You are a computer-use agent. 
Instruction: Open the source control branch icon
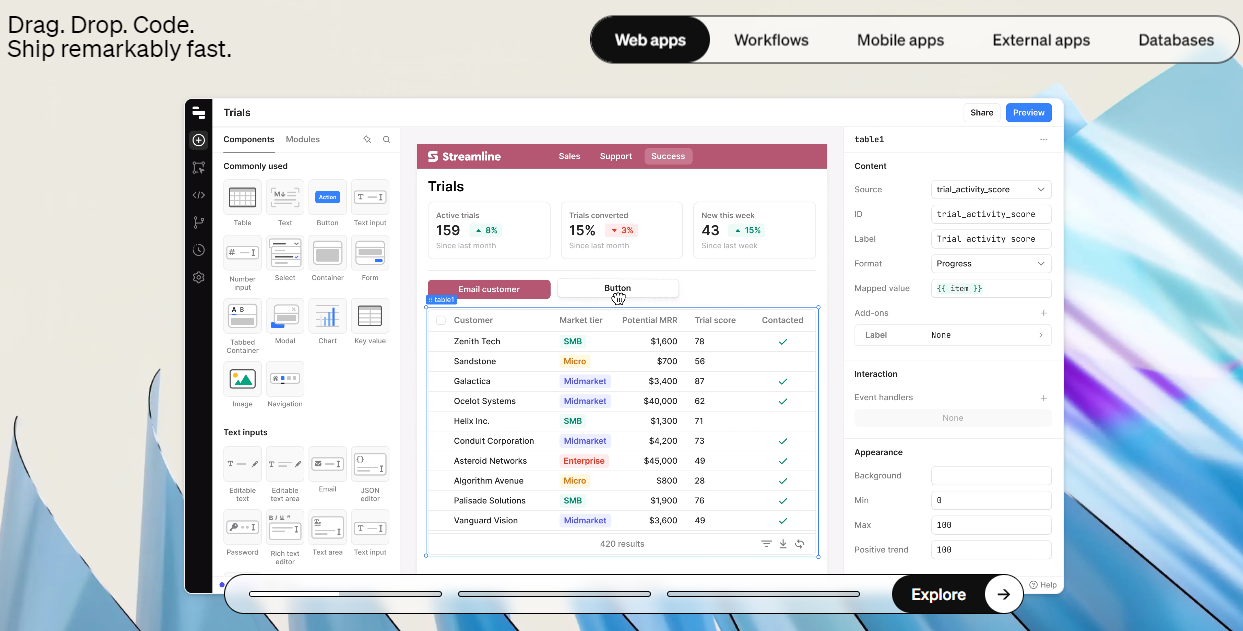click(198, 222)
